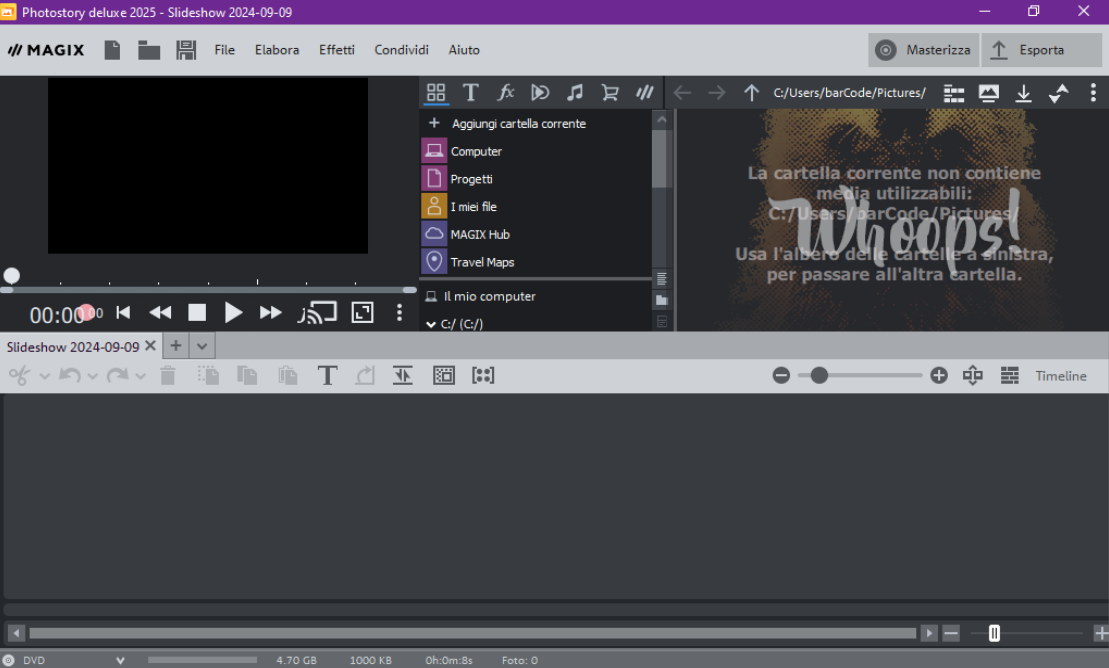The image size is (1109, 668).
Task: Select the Slideshow 2024-09-09 tab
Action: (x=72, y=347)
